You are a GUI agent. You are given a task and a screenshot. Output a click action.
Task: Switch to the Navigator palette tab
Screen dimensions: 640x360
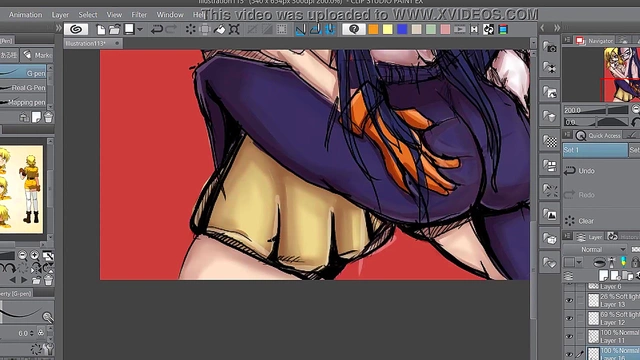[595, 40]
